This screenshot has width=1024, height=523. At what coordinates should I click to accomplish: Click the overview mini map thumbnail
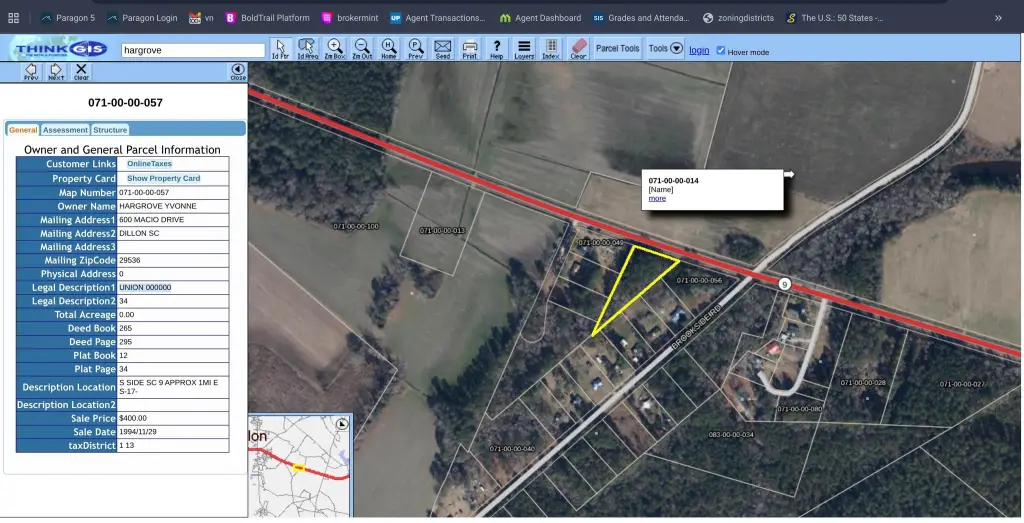pos(300,466)
